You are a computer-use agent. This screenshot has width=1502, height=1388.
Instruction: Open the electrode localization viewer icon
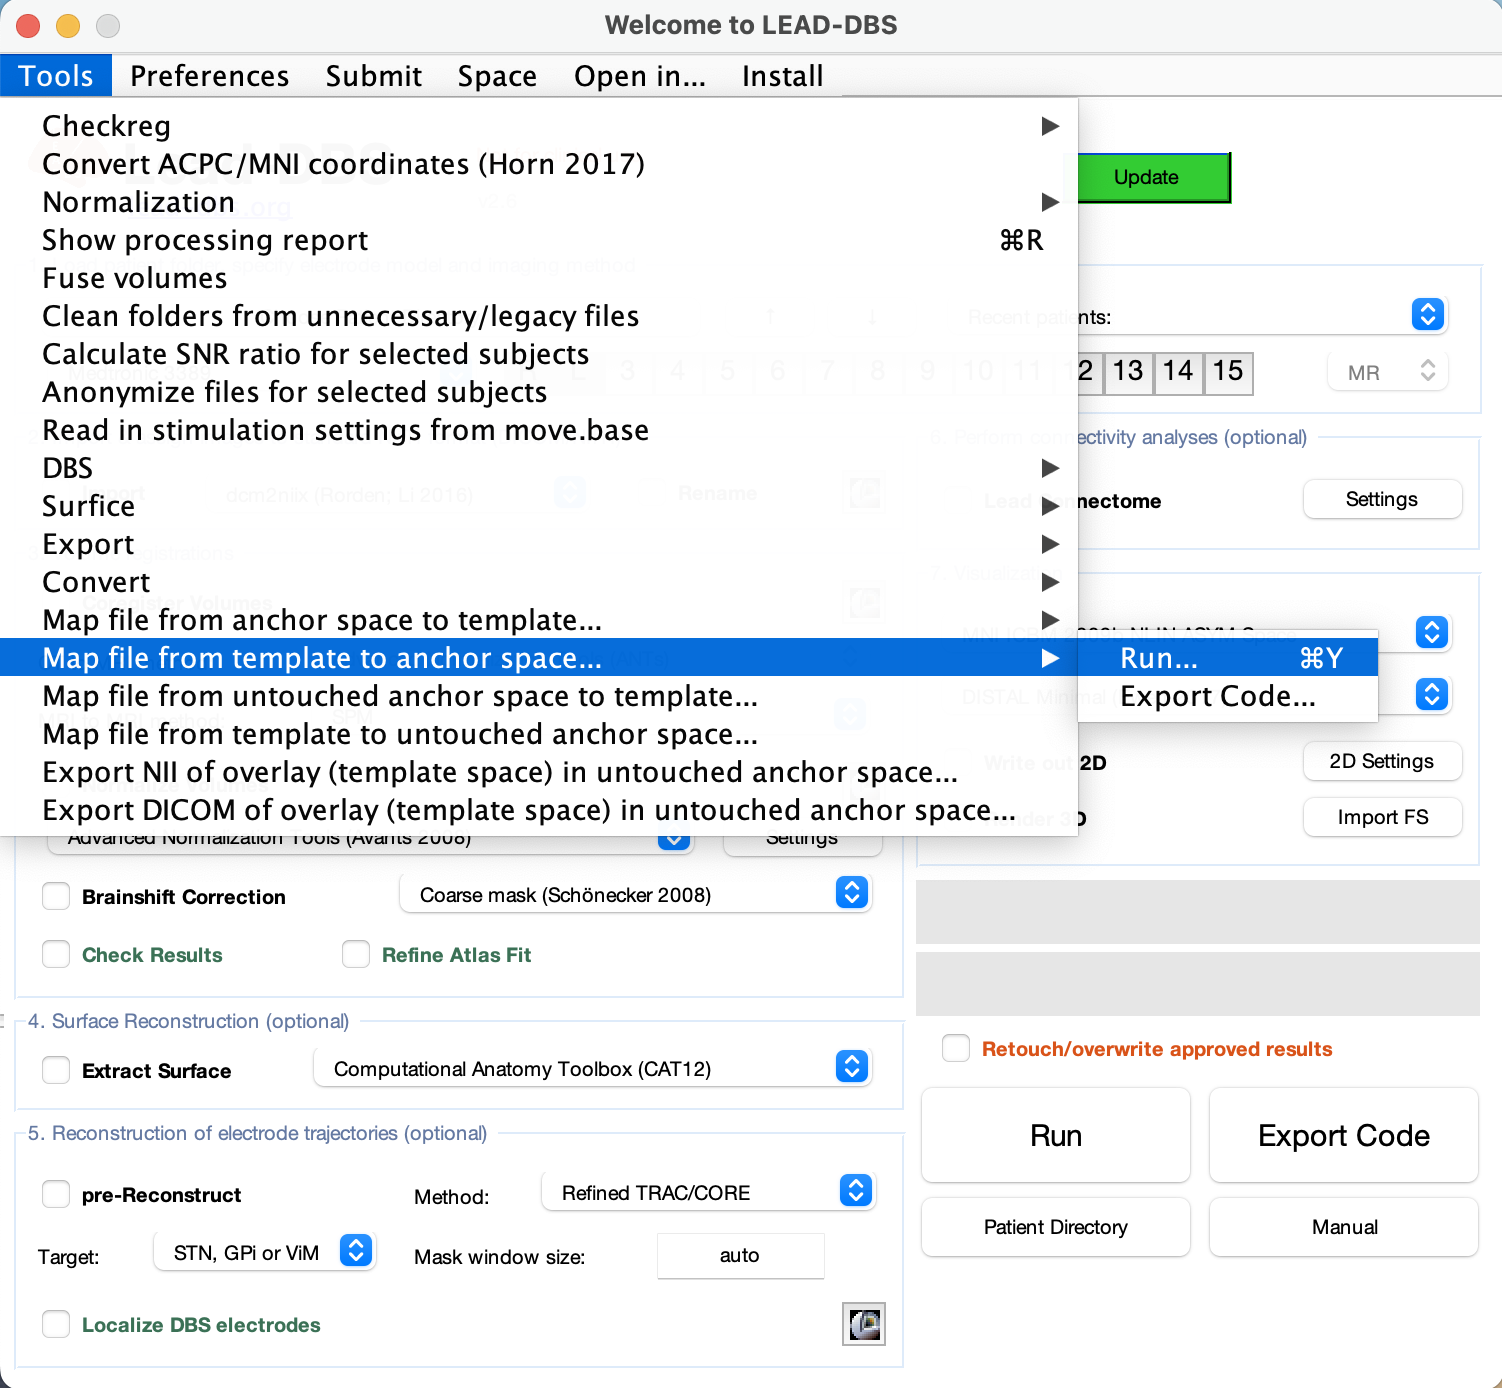tap(864, 1324)
